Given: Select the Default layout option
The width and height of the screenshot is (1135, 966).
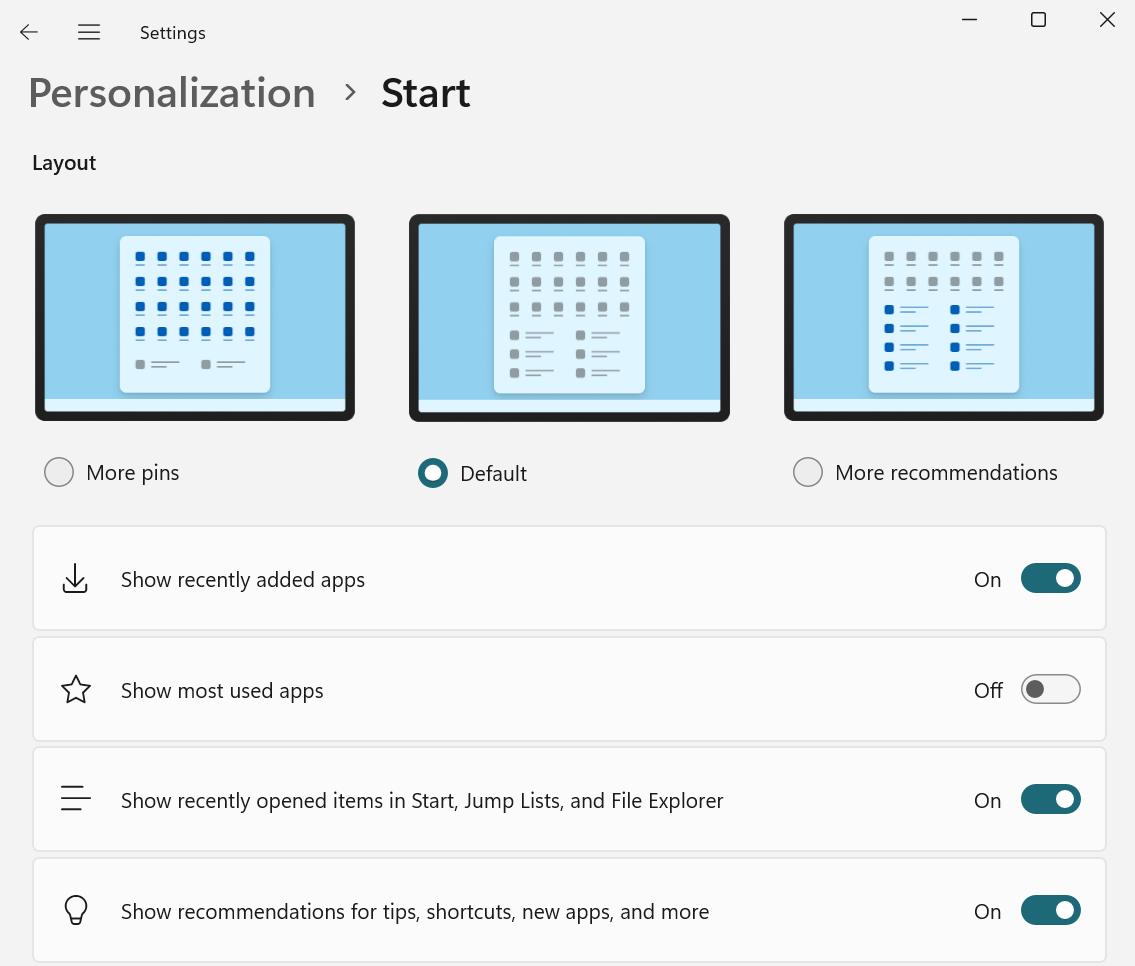Looking at the screenshot, I should (432, 472).
